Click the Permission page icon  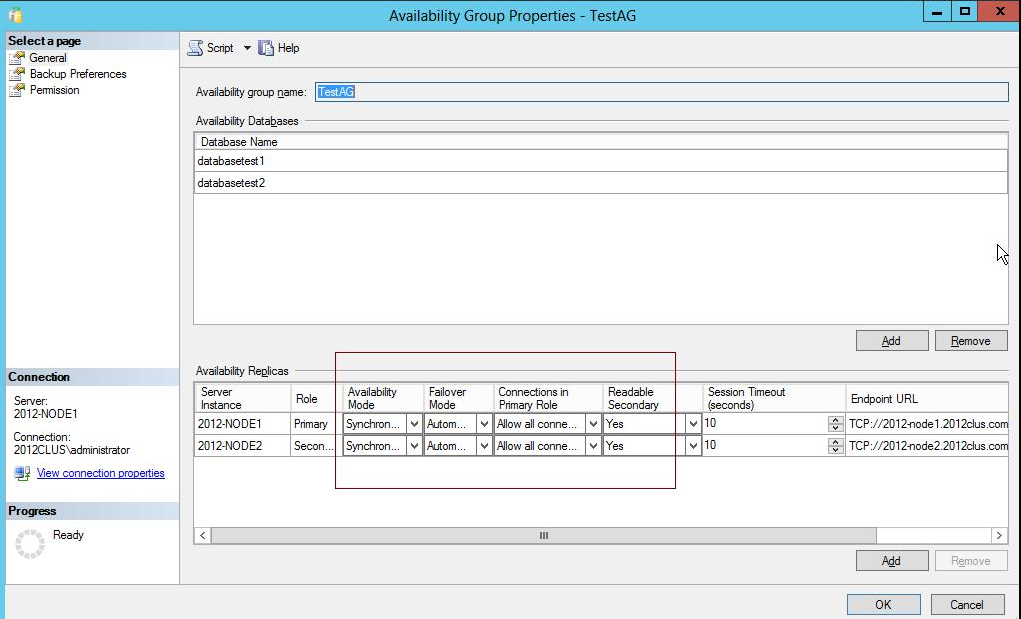click(x=18, y=90)
